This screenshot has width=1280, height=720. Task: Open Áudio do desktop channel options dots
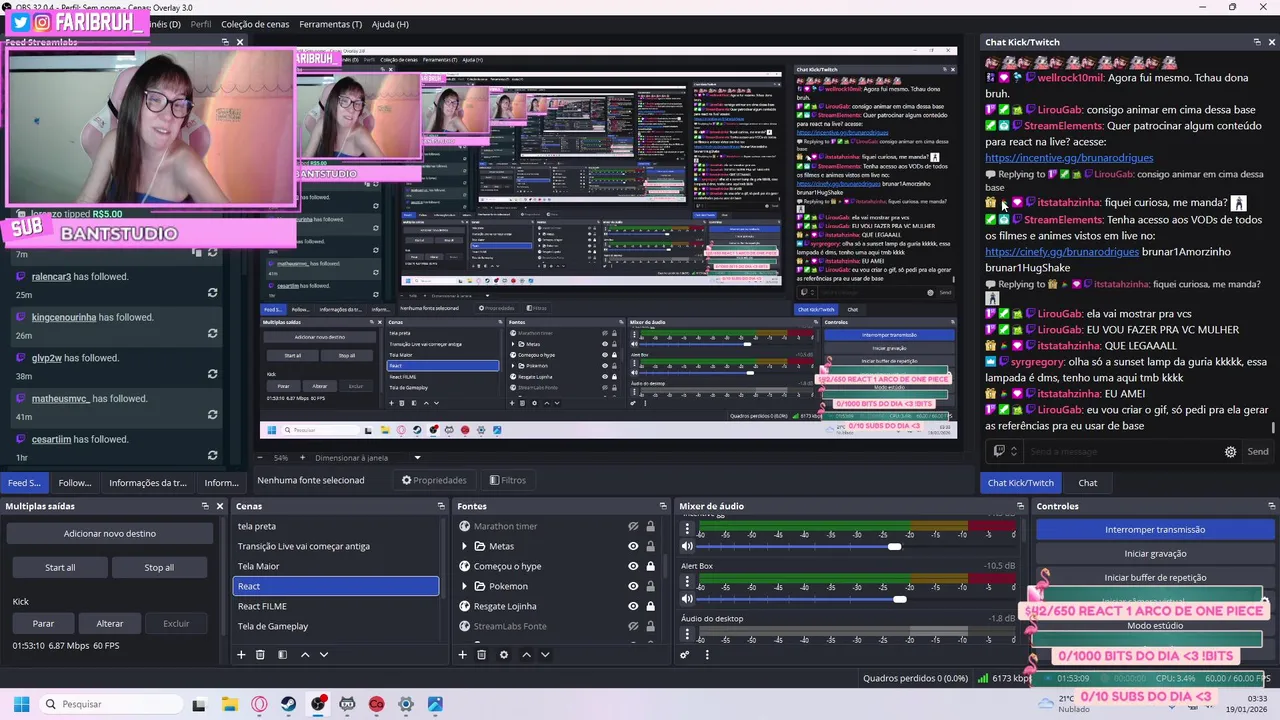687,634
